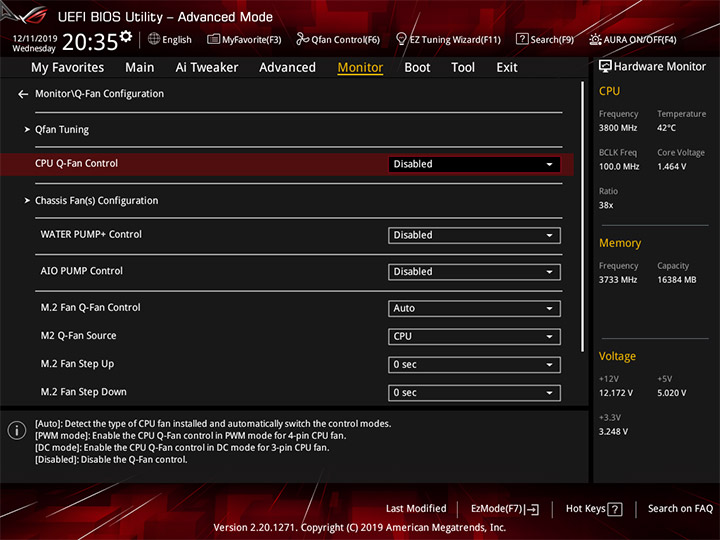Expand Chassis Fan(s) Configuration submenu
720x540 pixels.
[96, 201]
